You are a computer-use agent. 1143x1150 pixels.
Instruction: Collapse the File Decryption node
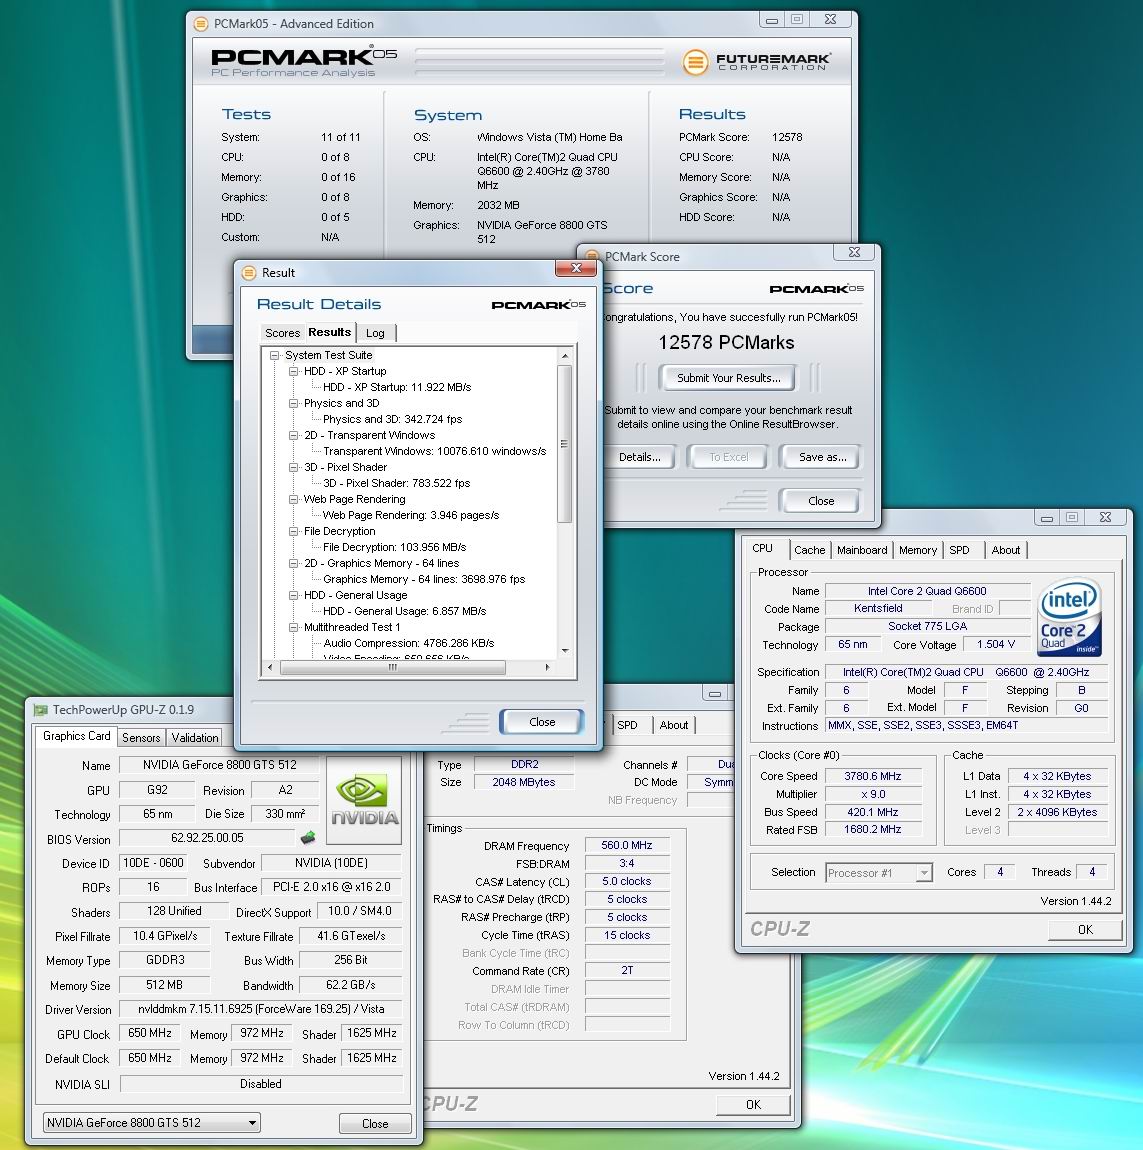[x=293, y=532]
